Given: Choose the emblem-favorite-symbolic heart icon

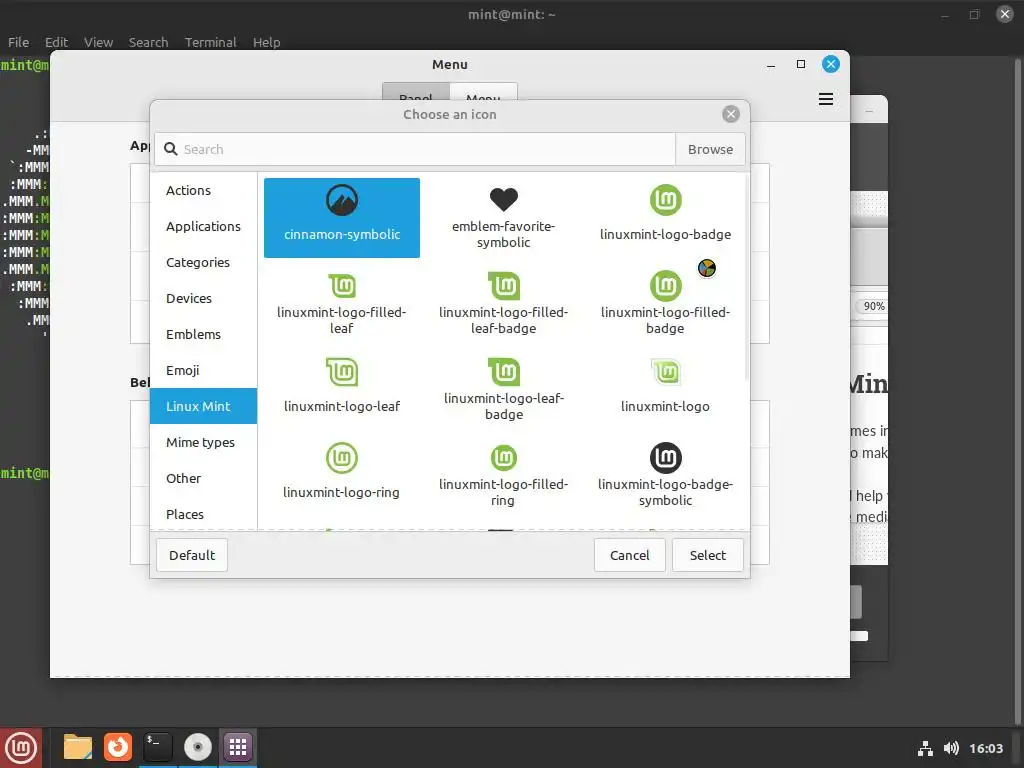Looking at the screenshot, I should (x=504, y=217).
